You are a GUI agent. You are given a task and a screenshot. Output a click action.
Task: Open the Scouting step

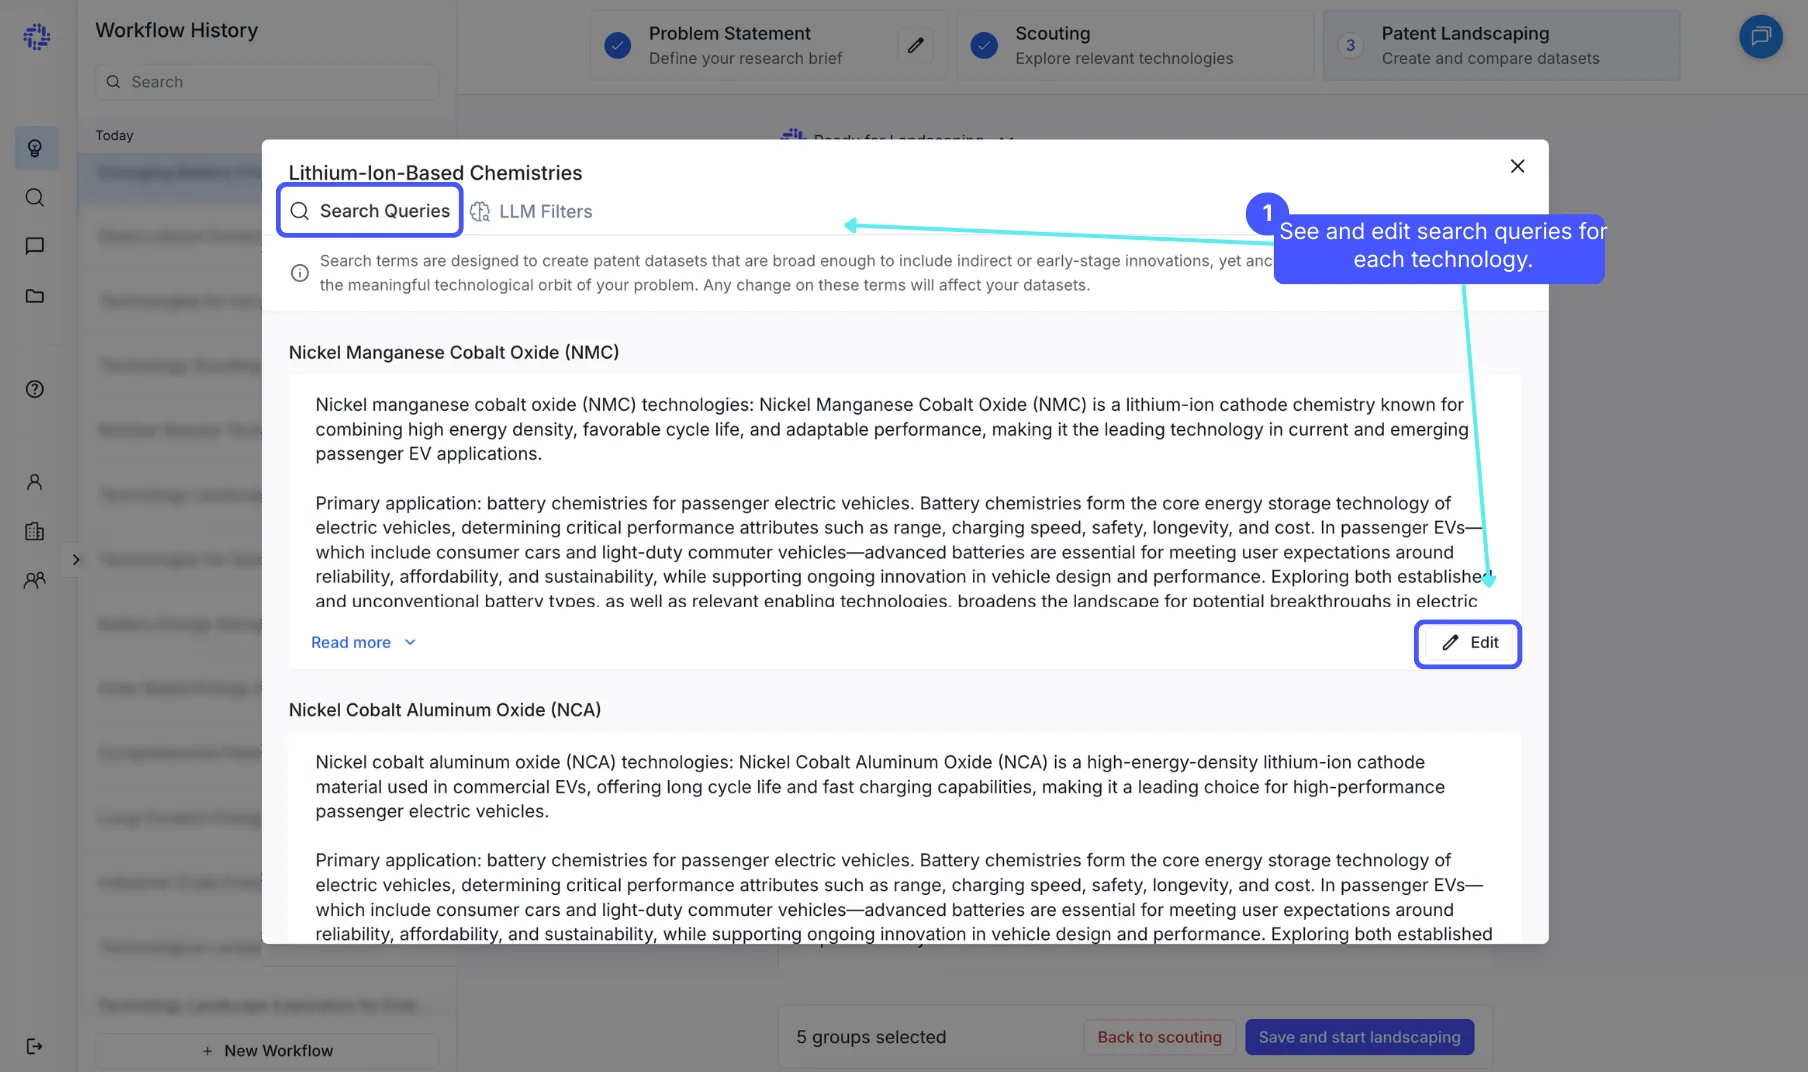pos(1135,45)
